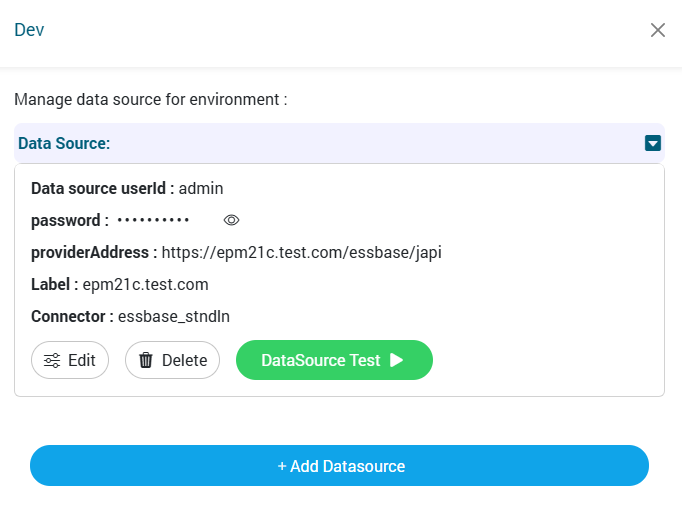
Task: Click the bold providerAddress field label
Action: (x=93, y=252)
